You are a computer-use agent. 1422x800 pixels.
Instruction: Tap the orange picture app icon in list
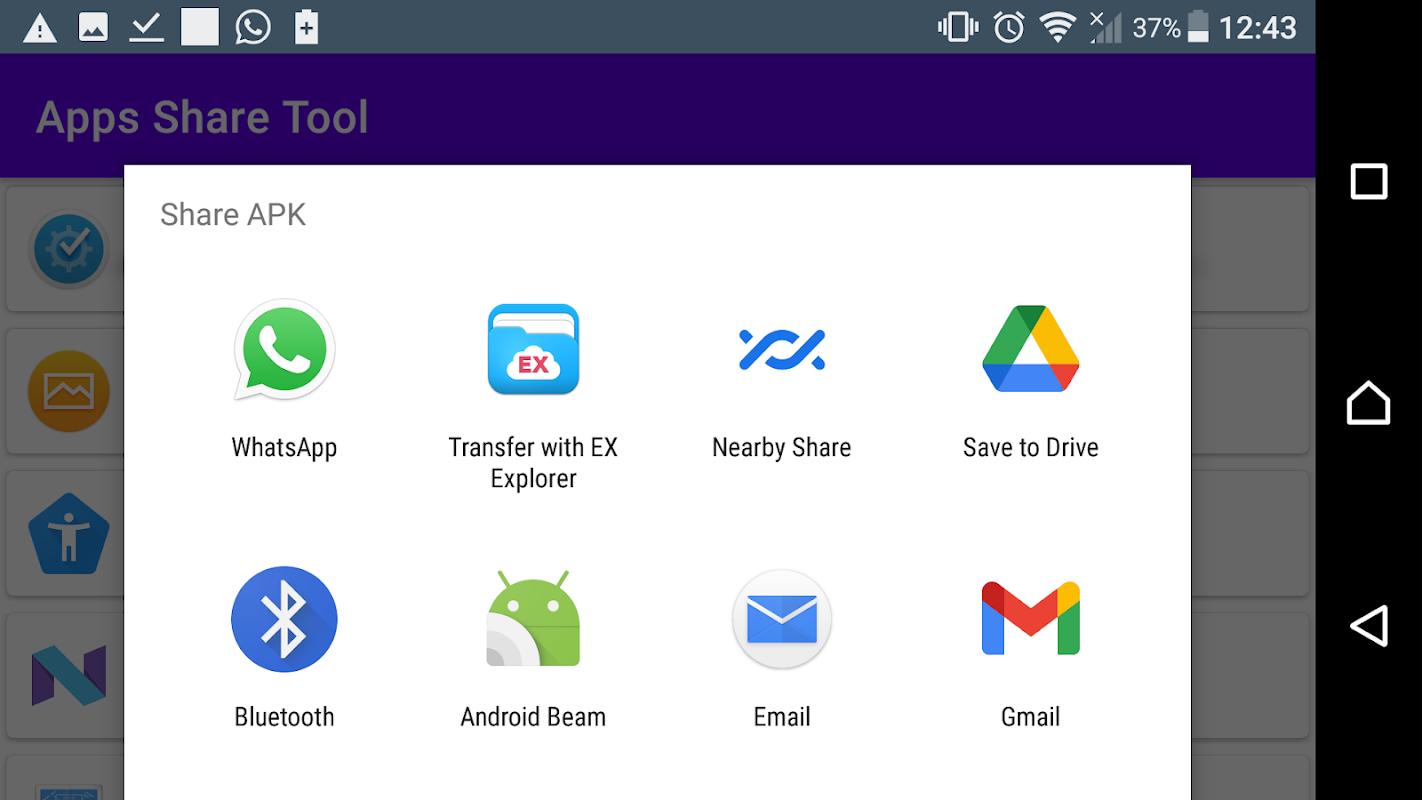[69, 391]
